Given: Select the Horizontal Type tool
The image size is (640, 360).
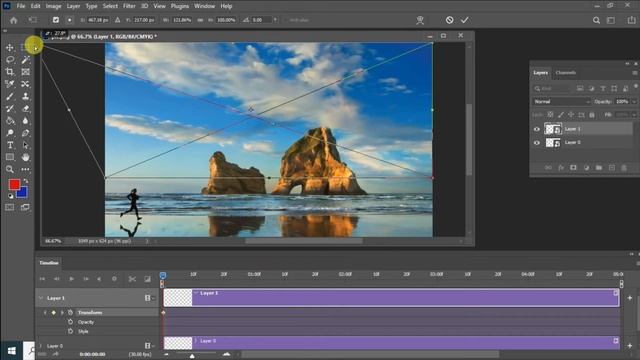Looking at the screenshot, I should 10,145.
